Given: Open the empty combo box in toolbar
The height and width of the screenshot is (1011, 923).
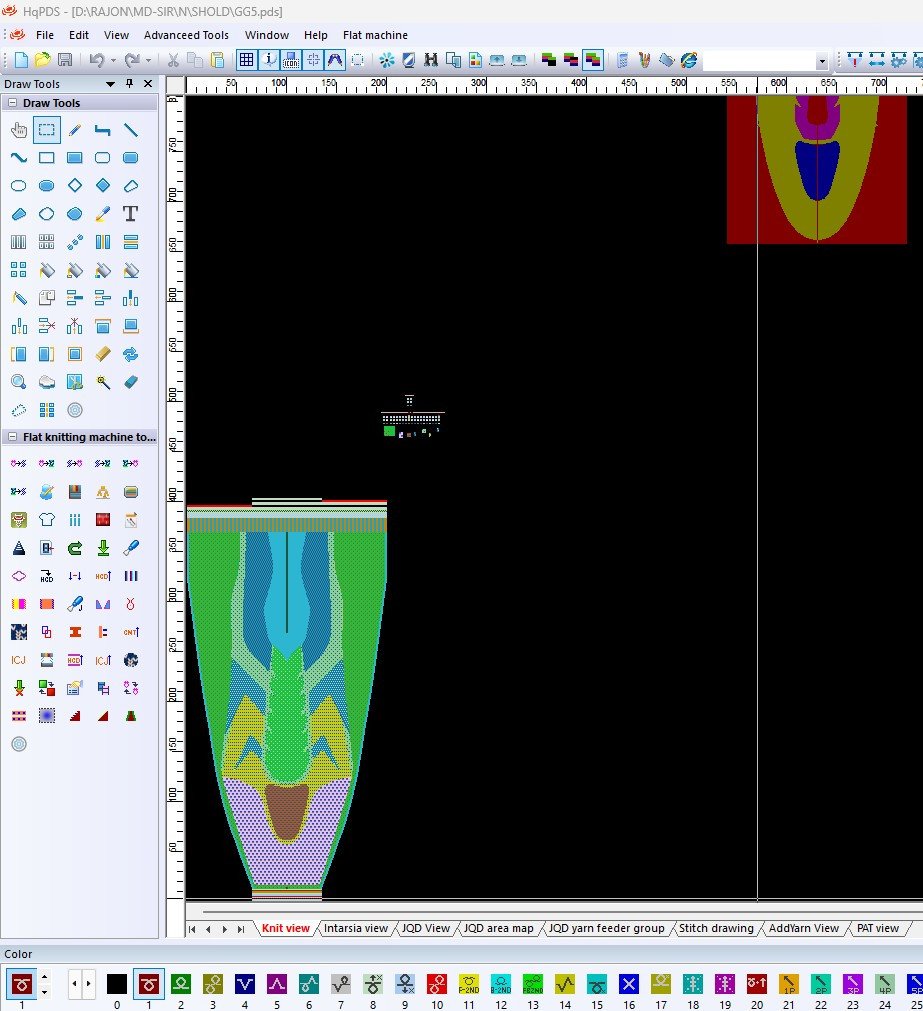Looking at the screenshot, I should pyautogui.click(x=822, y=61).
